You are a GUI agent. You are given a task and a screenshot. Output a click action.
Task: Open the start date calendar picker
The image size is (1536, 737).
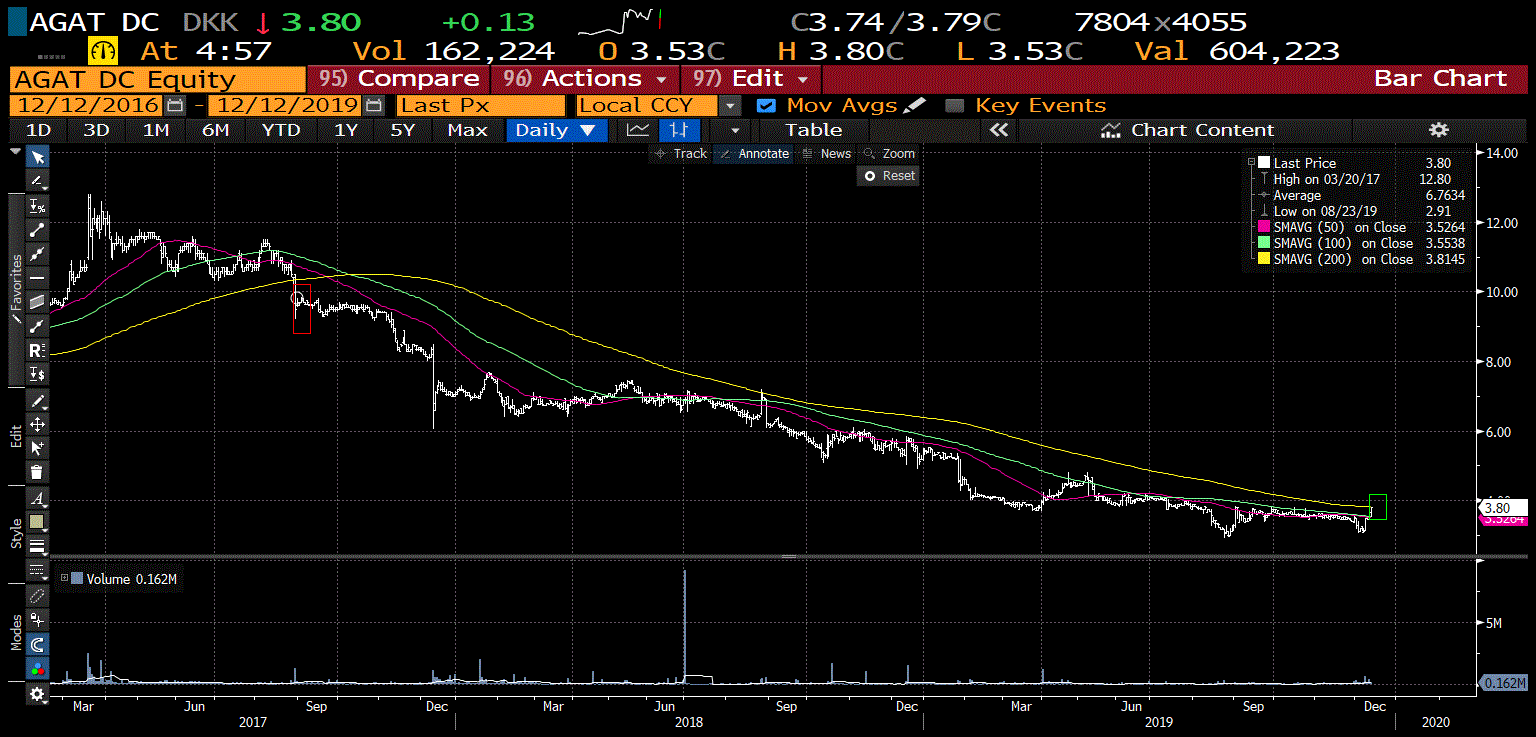pyautogui.click(x=175, y=105)
